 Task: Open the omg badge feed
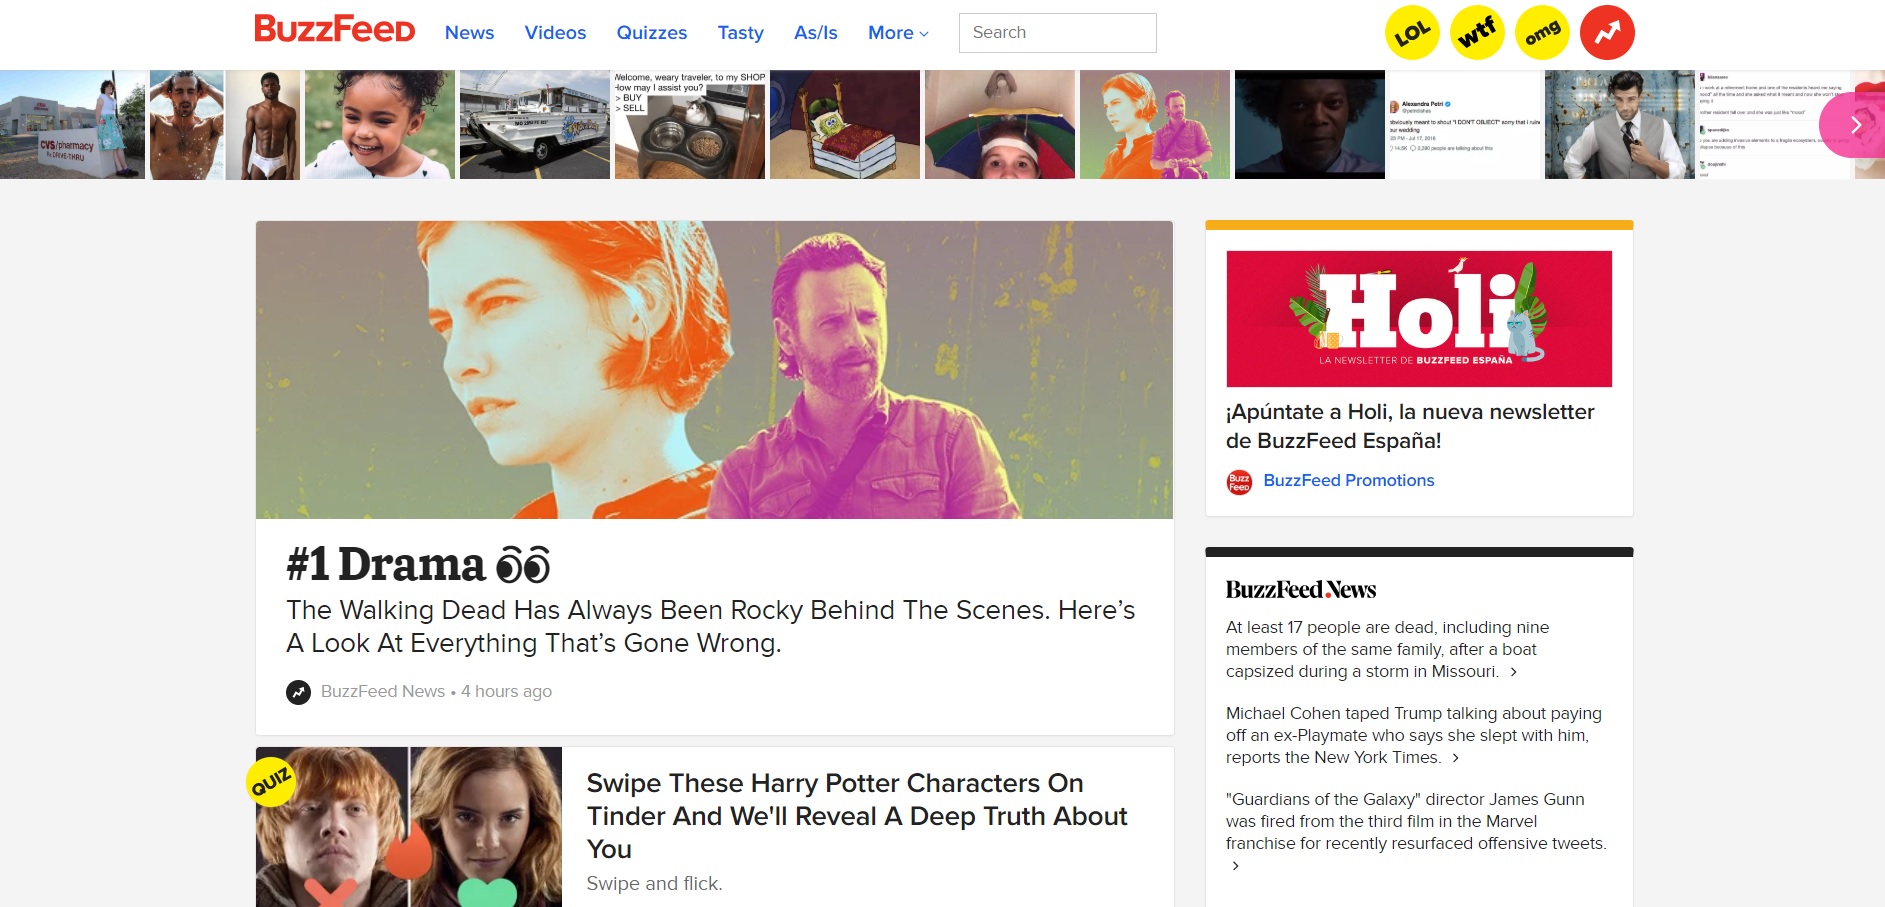tap(1542, 33)
